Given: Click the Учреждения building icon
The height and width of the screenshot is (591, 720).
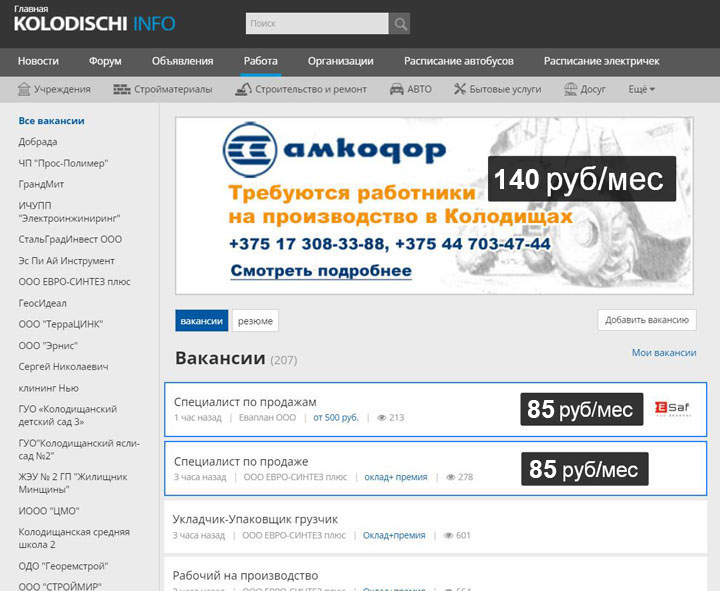Looking at the screenshot, I should pyautogui.click(x=24, y=89).
